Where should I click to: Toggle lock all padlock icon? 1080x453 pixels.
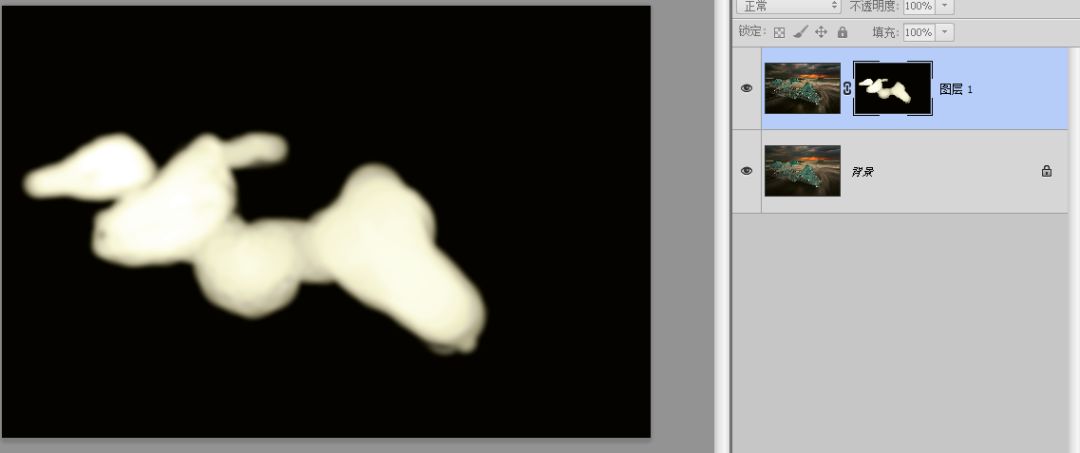click(842, 32)
